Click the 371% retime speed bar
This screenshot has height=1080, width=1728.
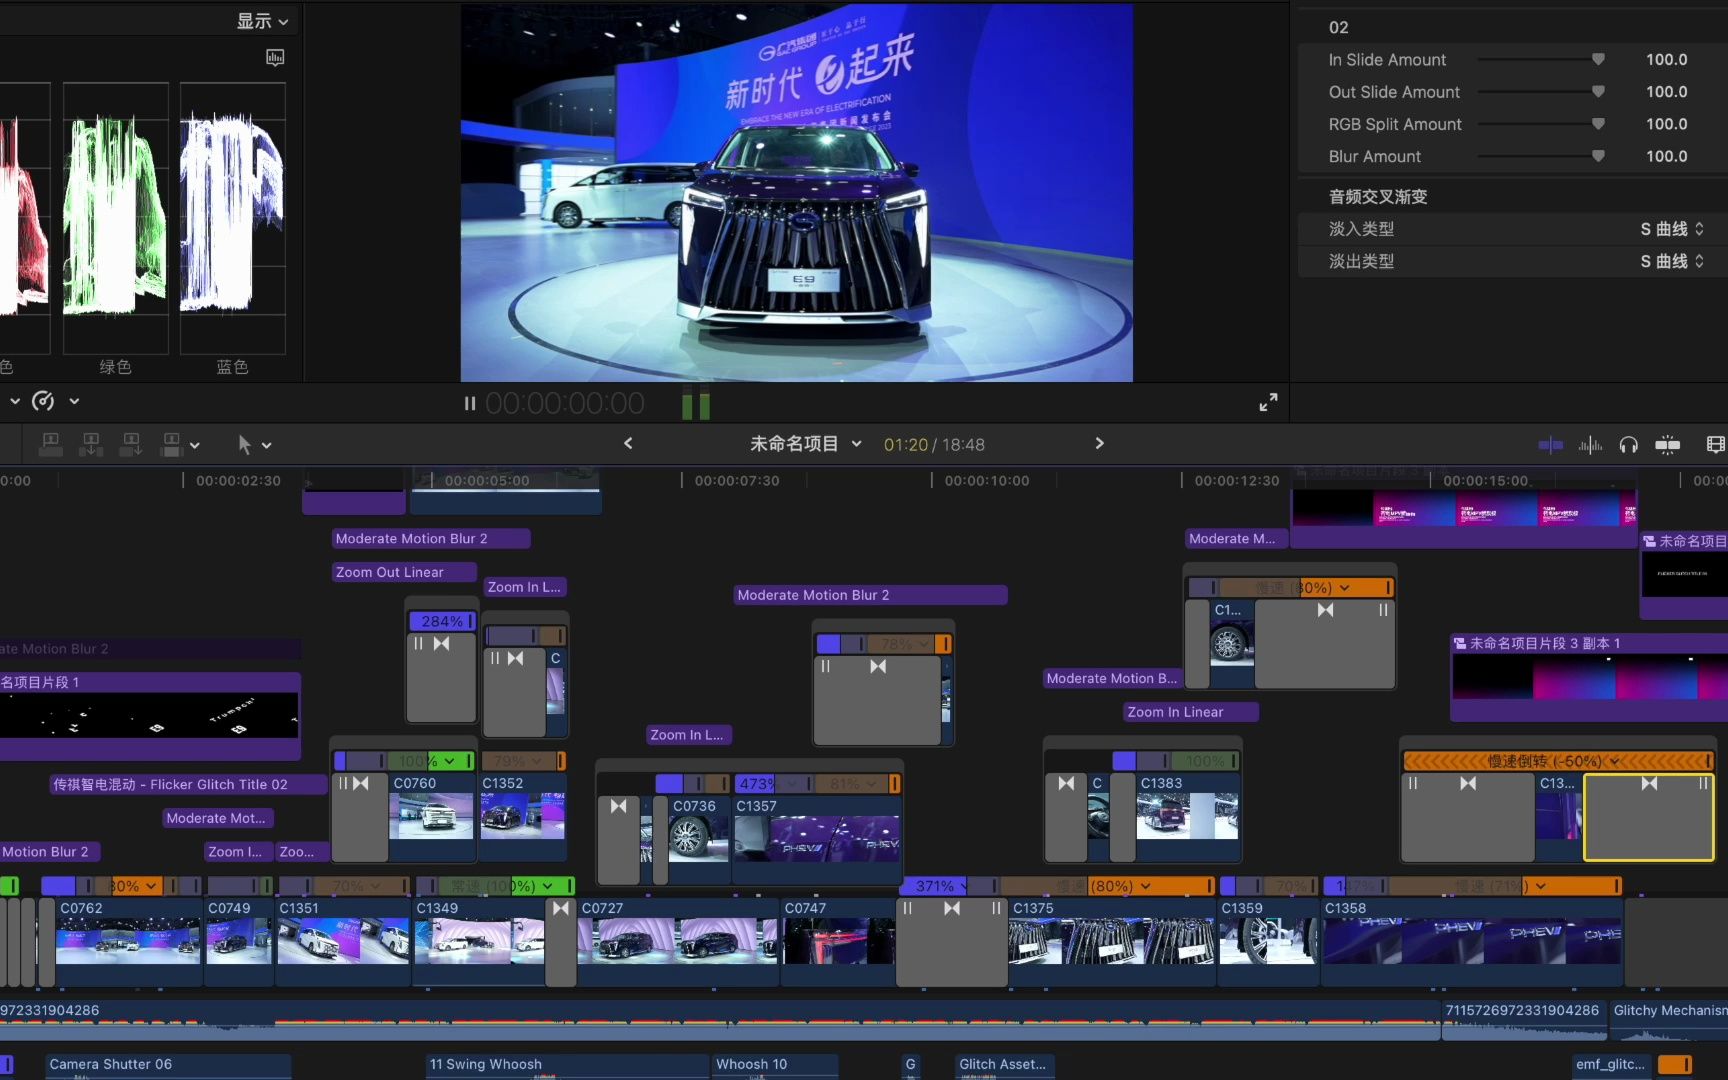tap(934, 886)
